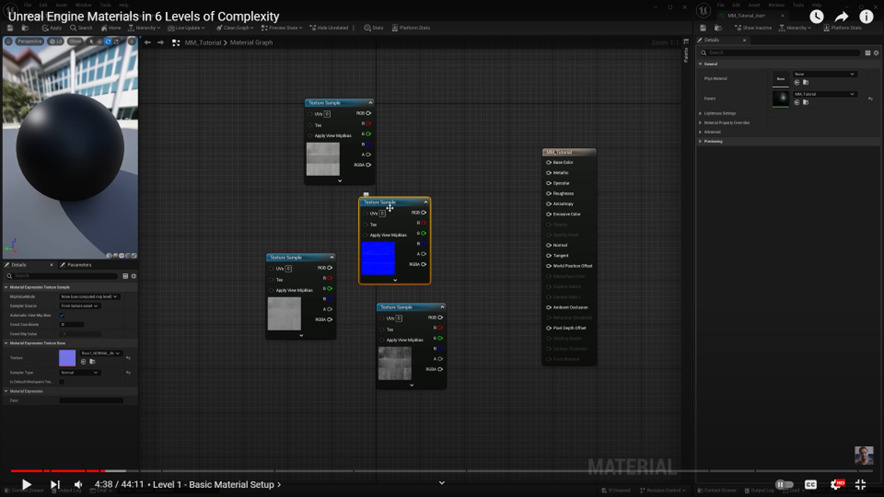The height and width of the screenshot is (497, 884).
Task: Open the Perspective viewport menu
Action: [x=29, y=41]
